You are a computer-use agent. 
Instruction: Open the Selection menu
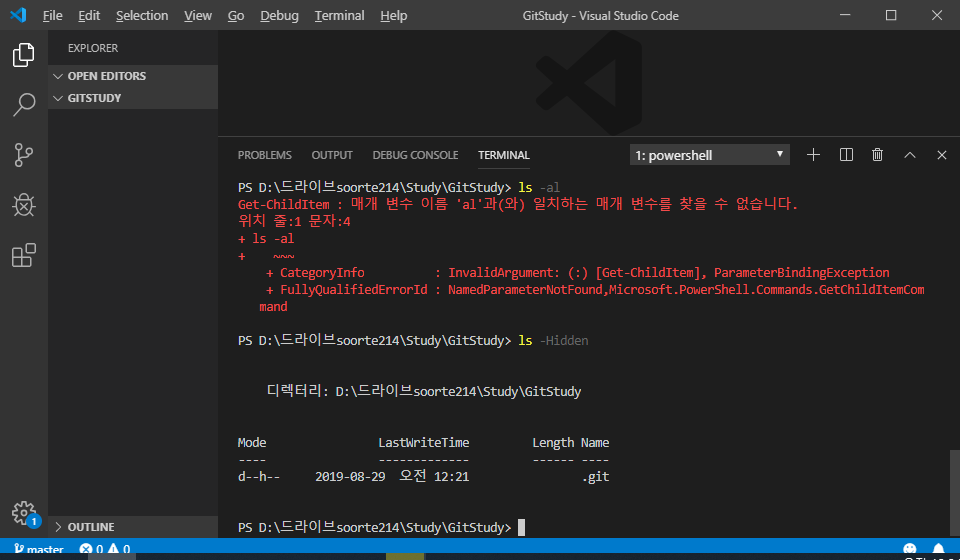tap(142, 15)
